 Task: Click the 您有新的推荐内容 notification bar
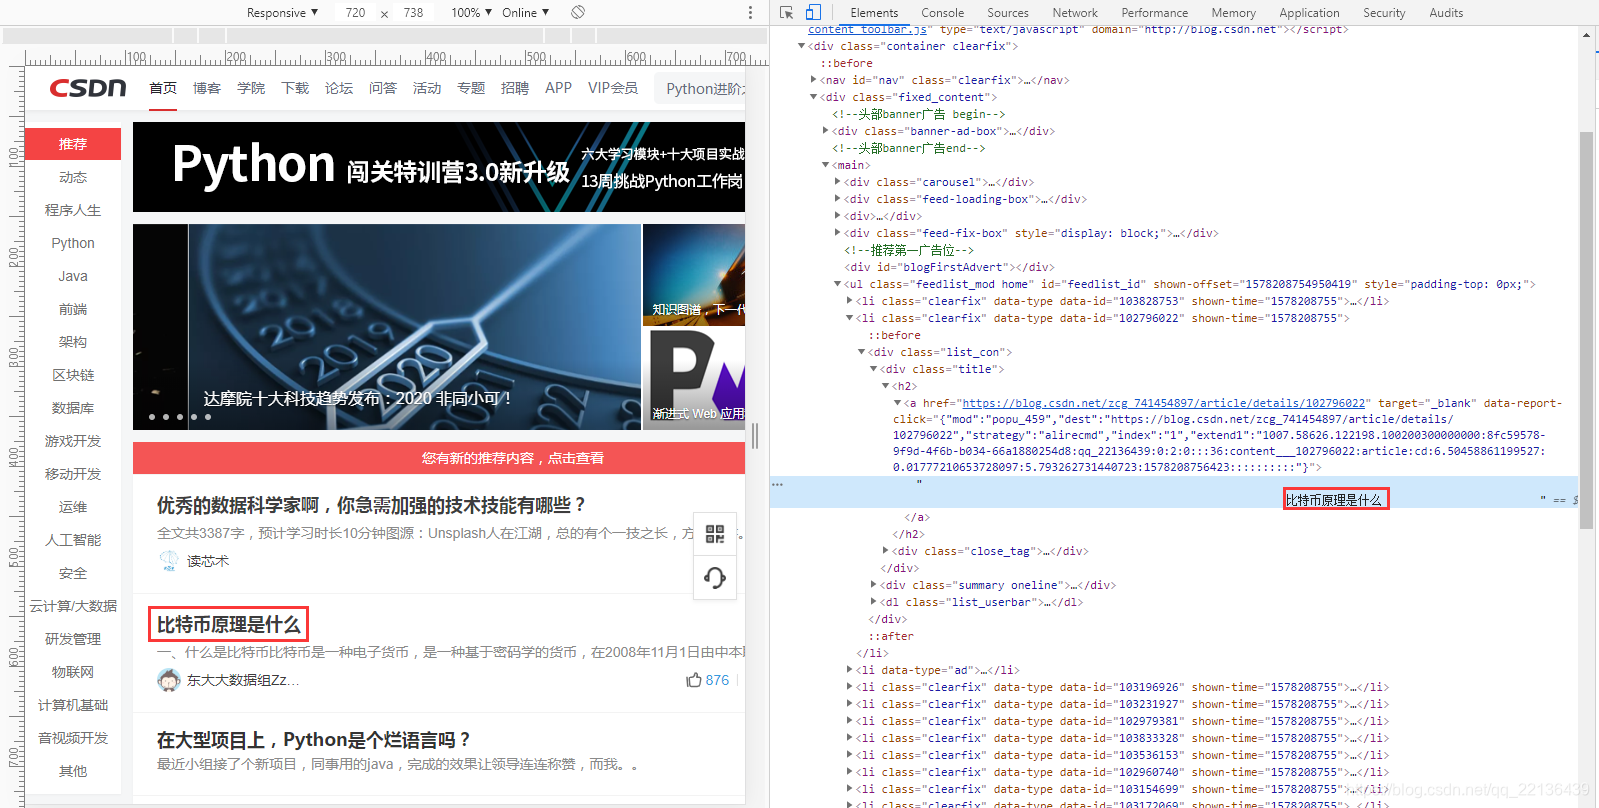coord(439,458)
